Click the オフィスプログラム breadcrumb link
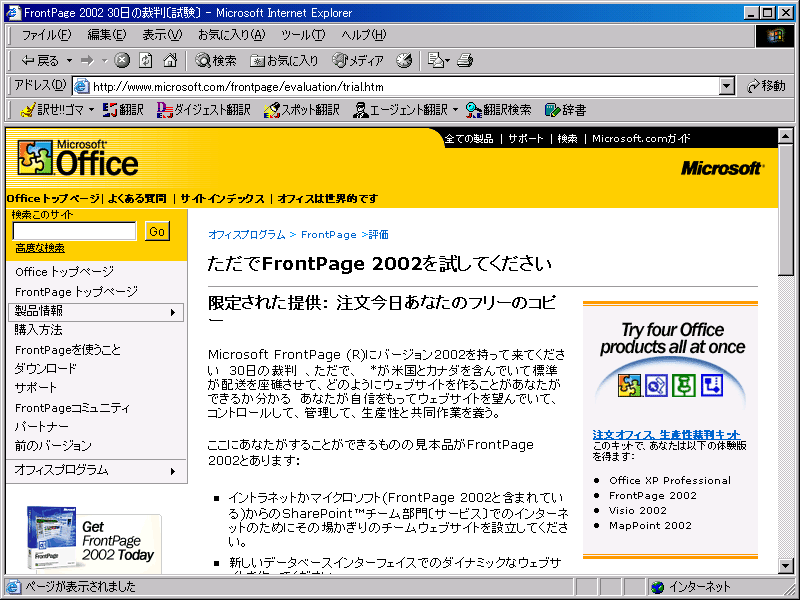 tap(247, 235)
